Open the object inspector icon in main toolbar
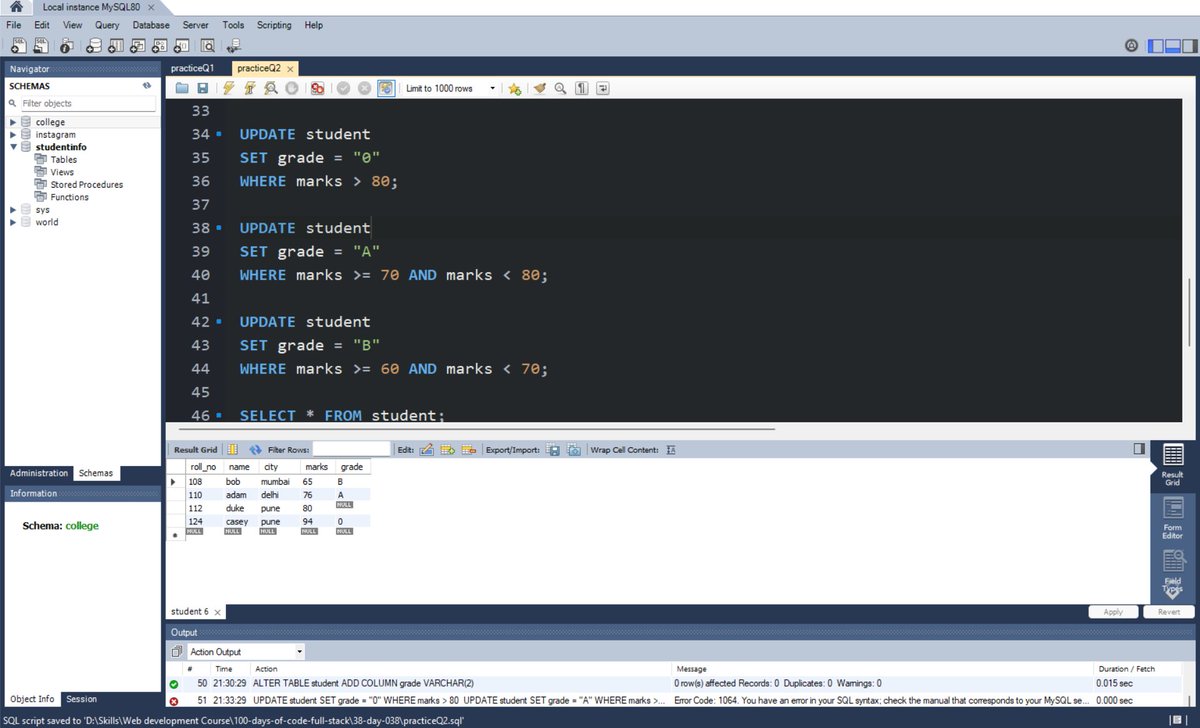Screen dimensions: 1200x728 pos(66,45)
